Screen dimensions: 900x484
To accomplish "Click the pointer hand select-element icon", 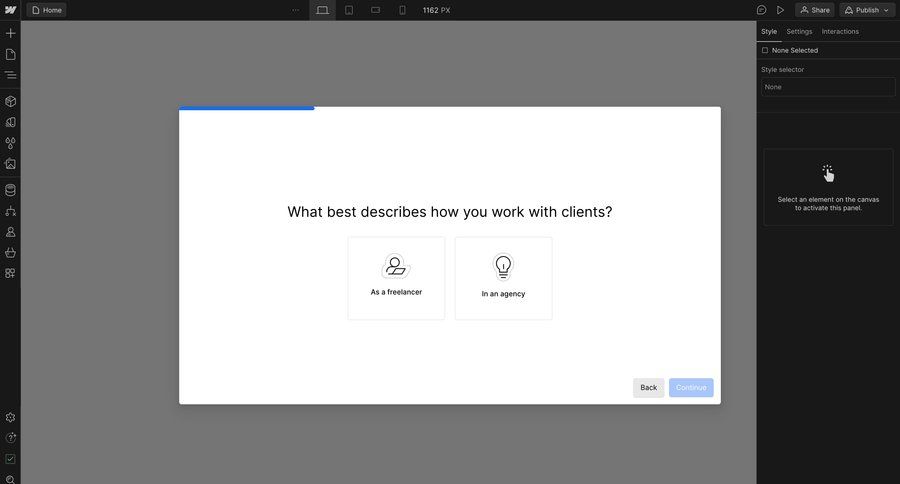I will tap(828, 173).
